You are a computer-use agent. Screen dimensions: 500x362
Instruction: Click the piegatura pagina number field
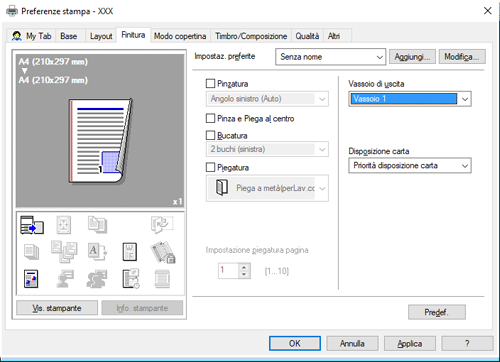click(228, 271)
